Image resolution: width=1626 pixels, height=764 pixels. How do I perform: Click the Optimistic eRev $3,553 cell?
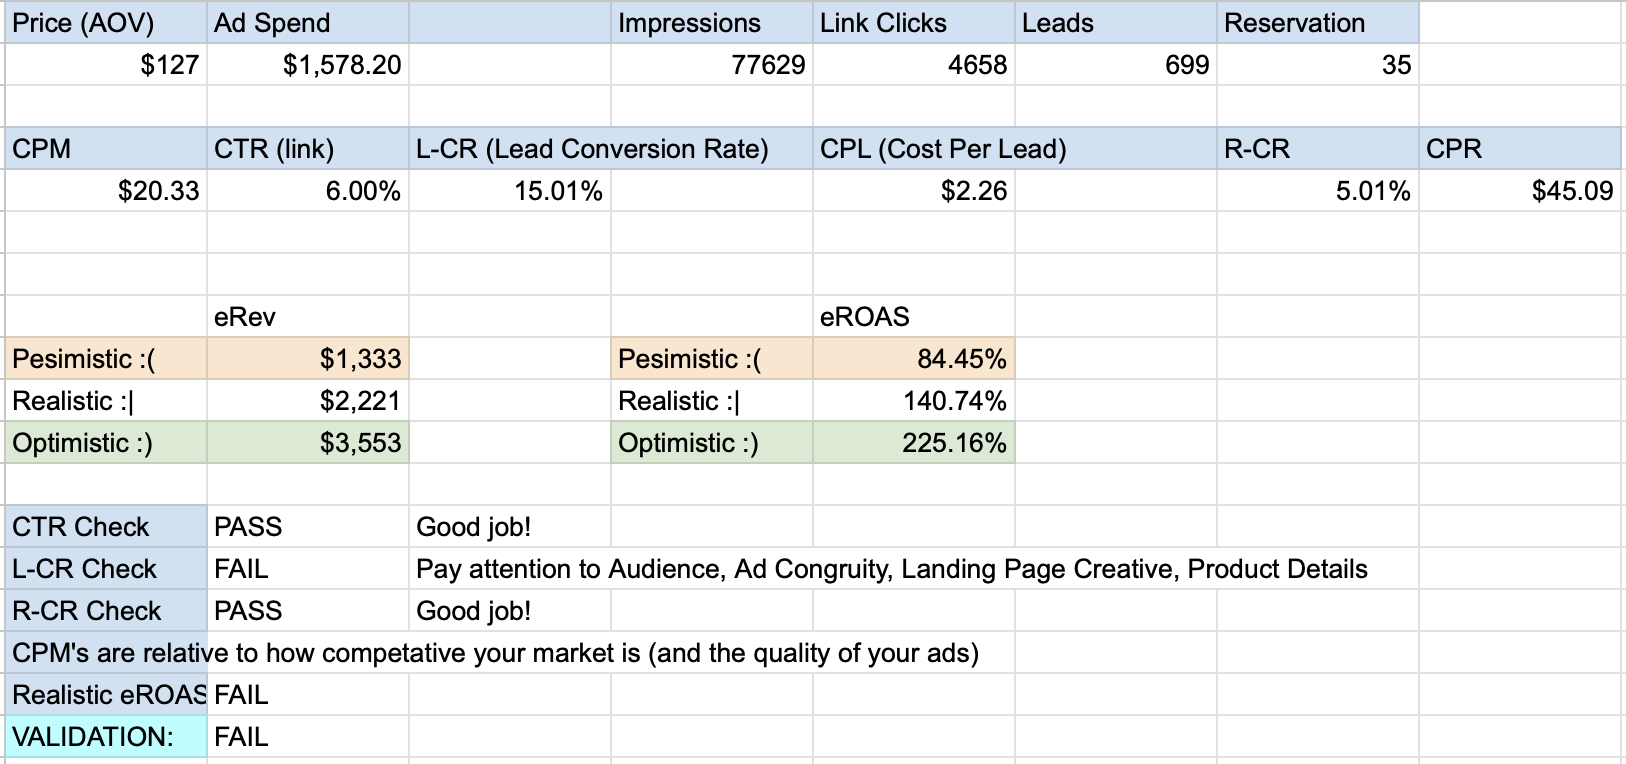(308, 443)
